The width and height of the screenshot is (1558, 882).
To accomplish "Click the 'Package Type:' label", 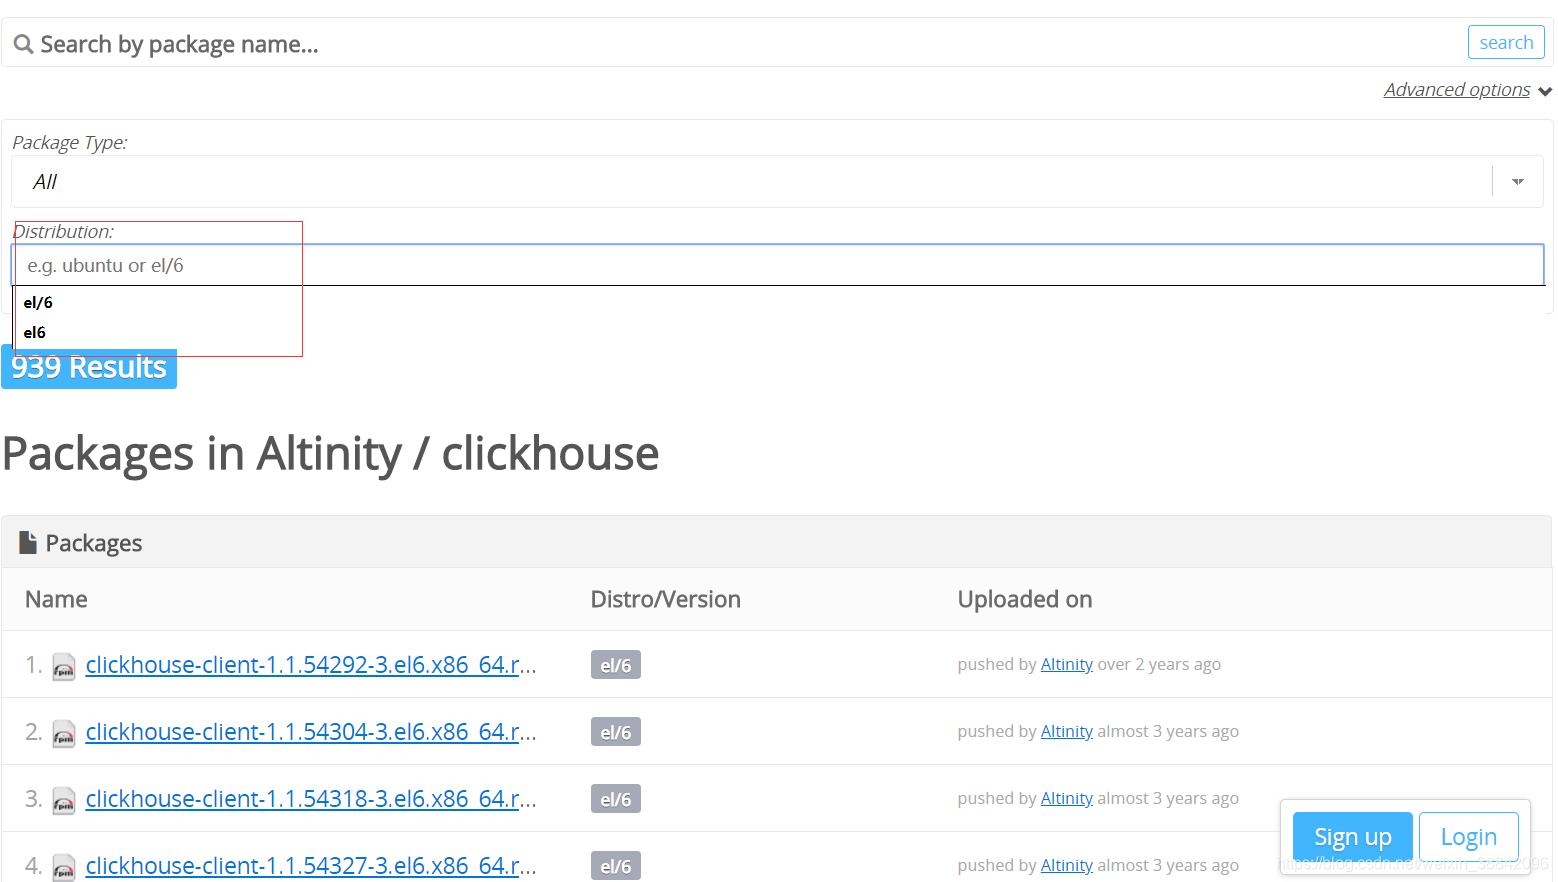I will [x=70, y=143].
